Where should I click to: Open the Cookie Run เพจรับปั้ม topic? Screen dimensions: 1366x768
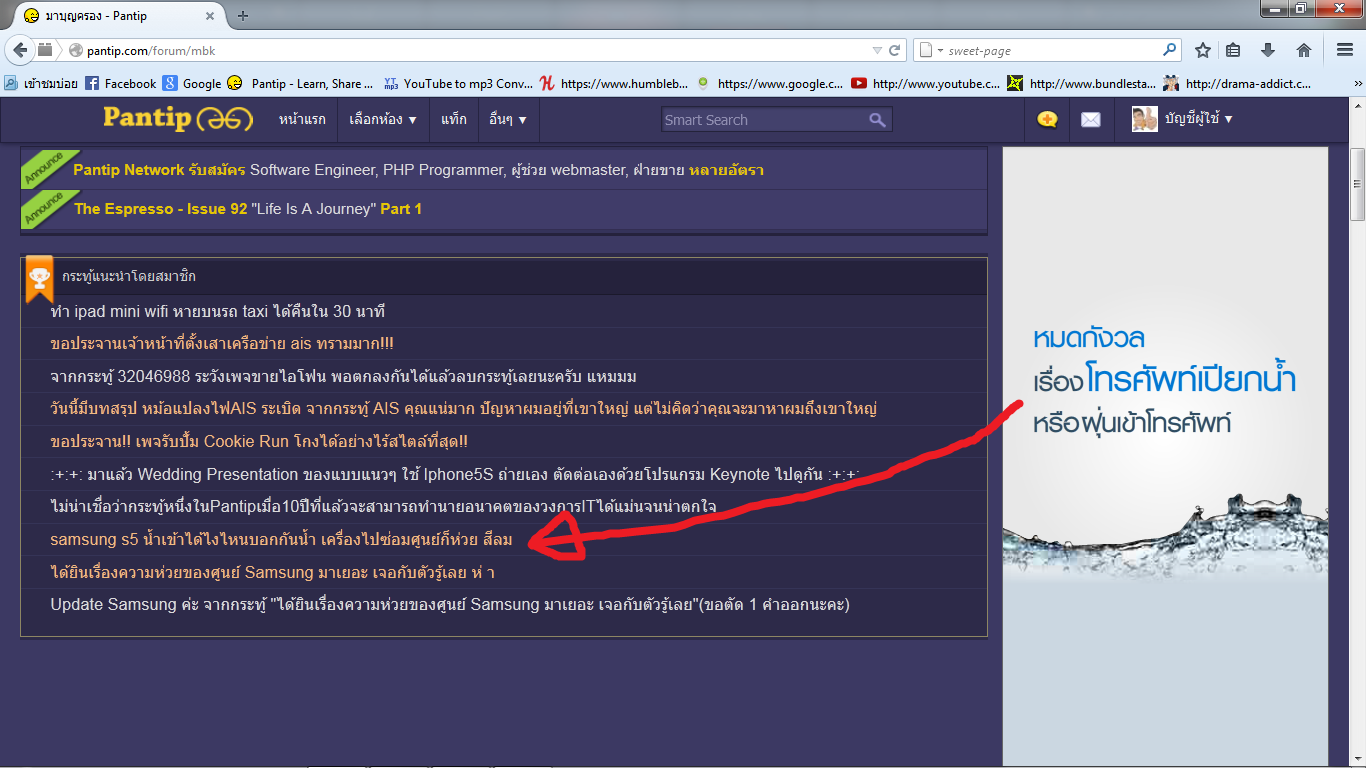coord(259,441)
